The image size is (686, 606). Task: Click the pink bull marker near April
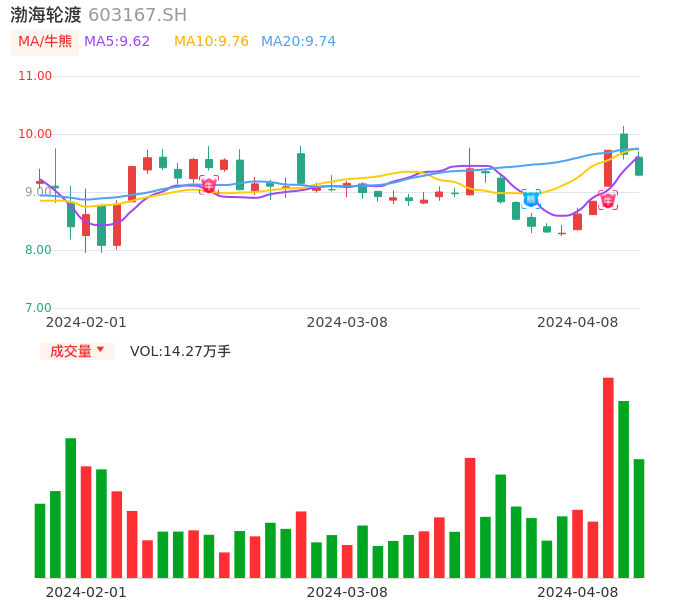(x=607, y=200)
